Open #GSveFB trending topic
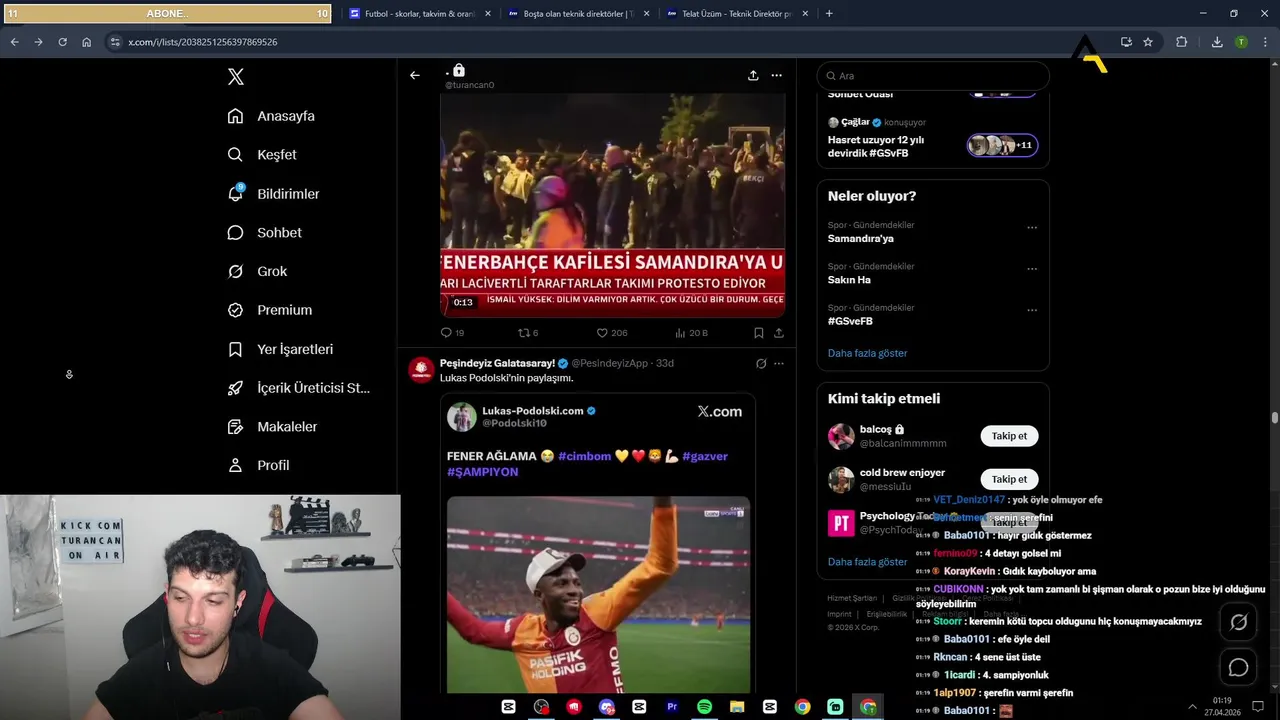 [x=850, y=321]
